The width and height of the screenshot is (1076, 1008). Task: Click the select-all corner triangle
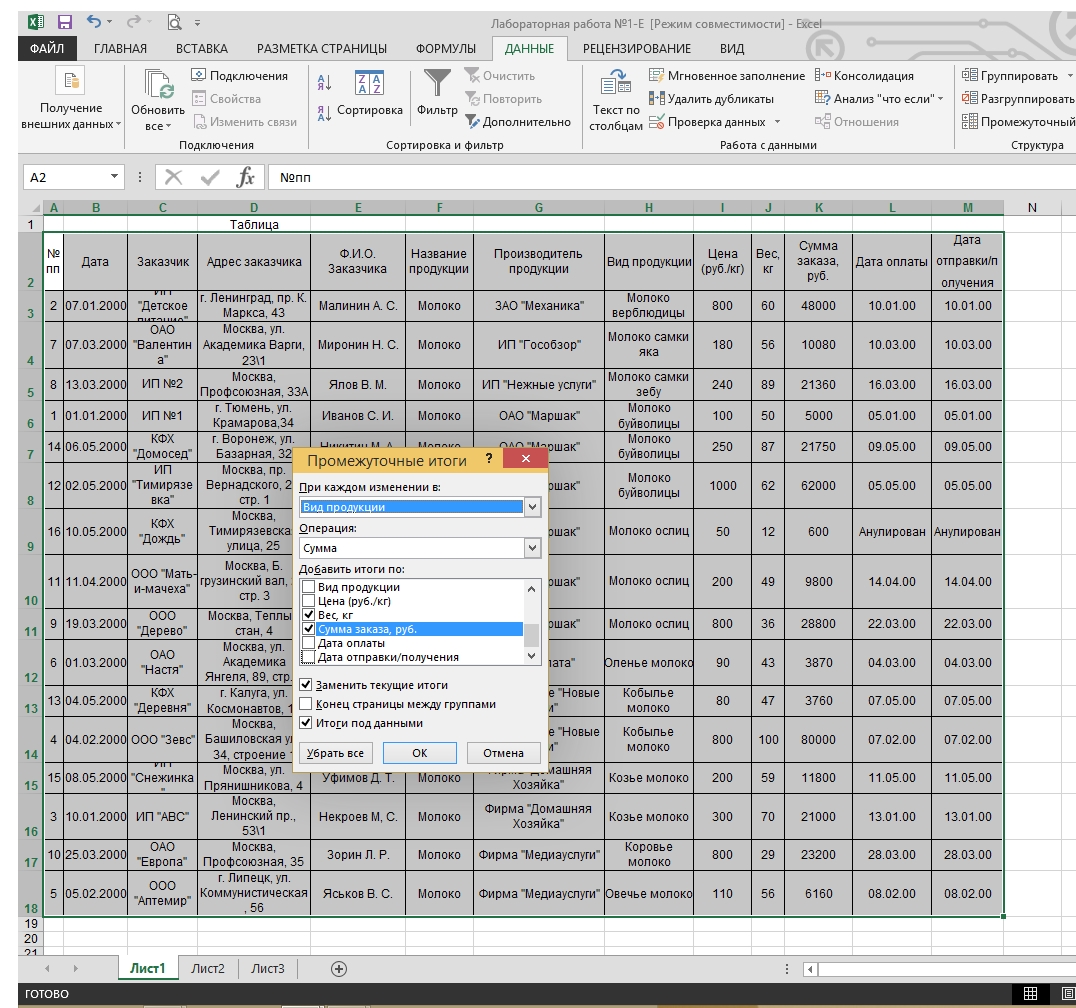tap(35, 208)
